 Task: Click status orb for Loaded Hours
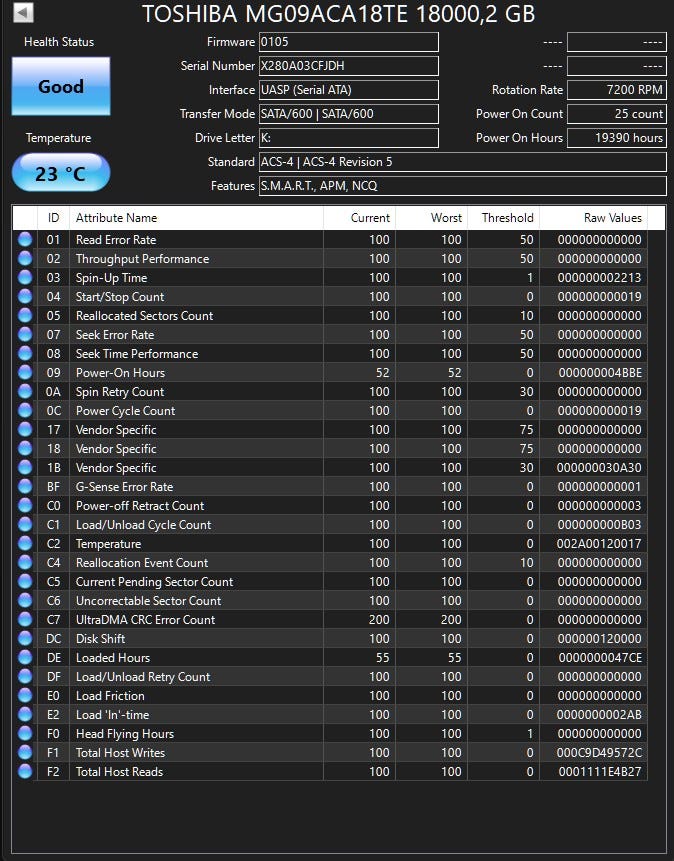point(25,658)
